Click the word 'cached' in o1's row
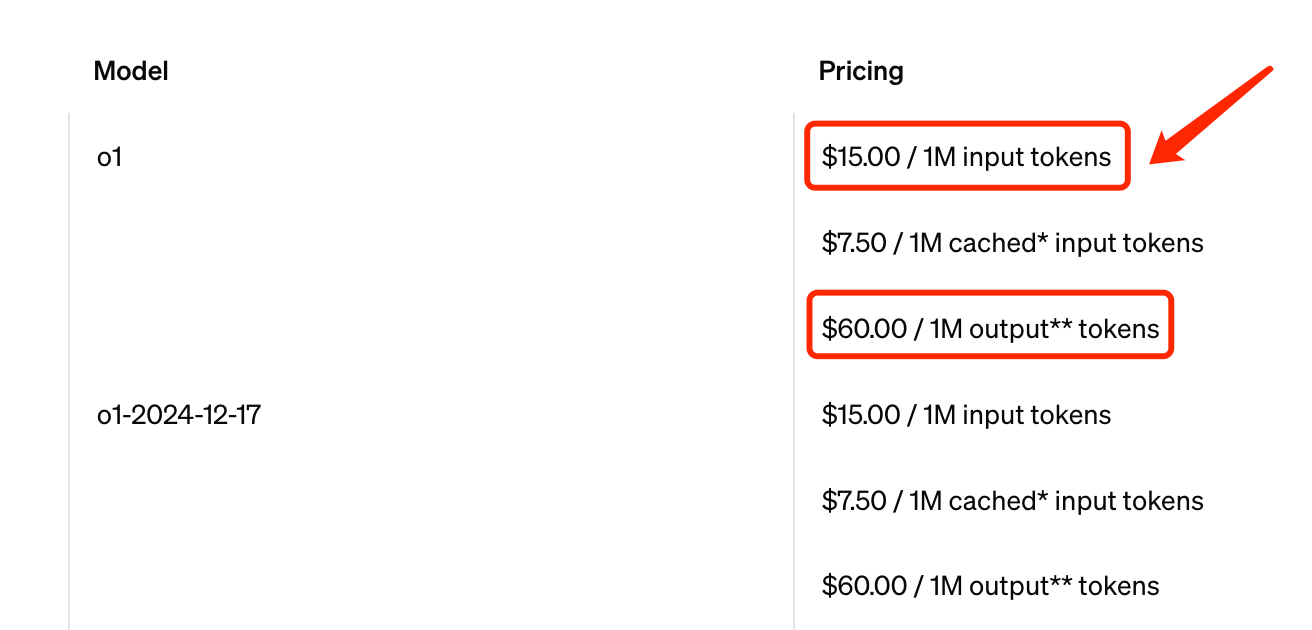This screenshot has height=630, width=1312. tap(993, 243)
